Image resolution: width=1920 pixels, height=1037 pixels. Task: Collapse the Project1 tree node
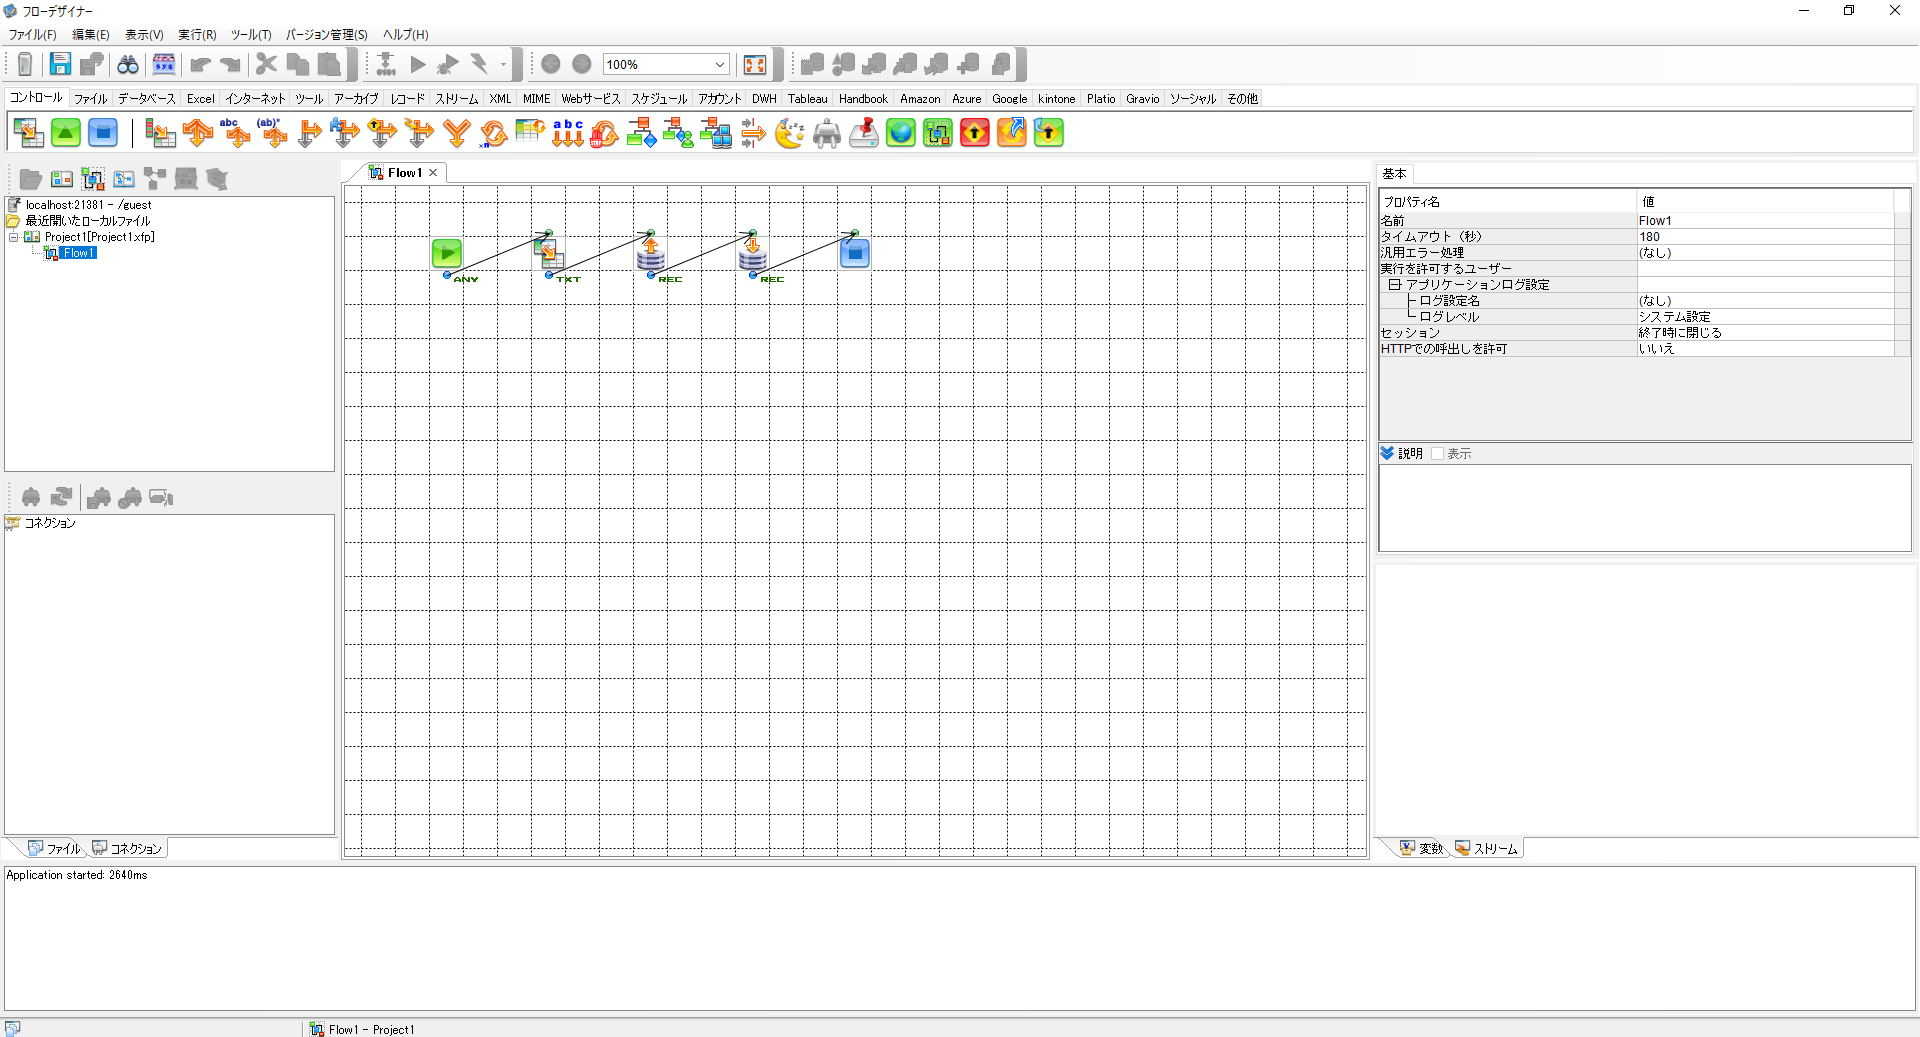click(14, 237)
